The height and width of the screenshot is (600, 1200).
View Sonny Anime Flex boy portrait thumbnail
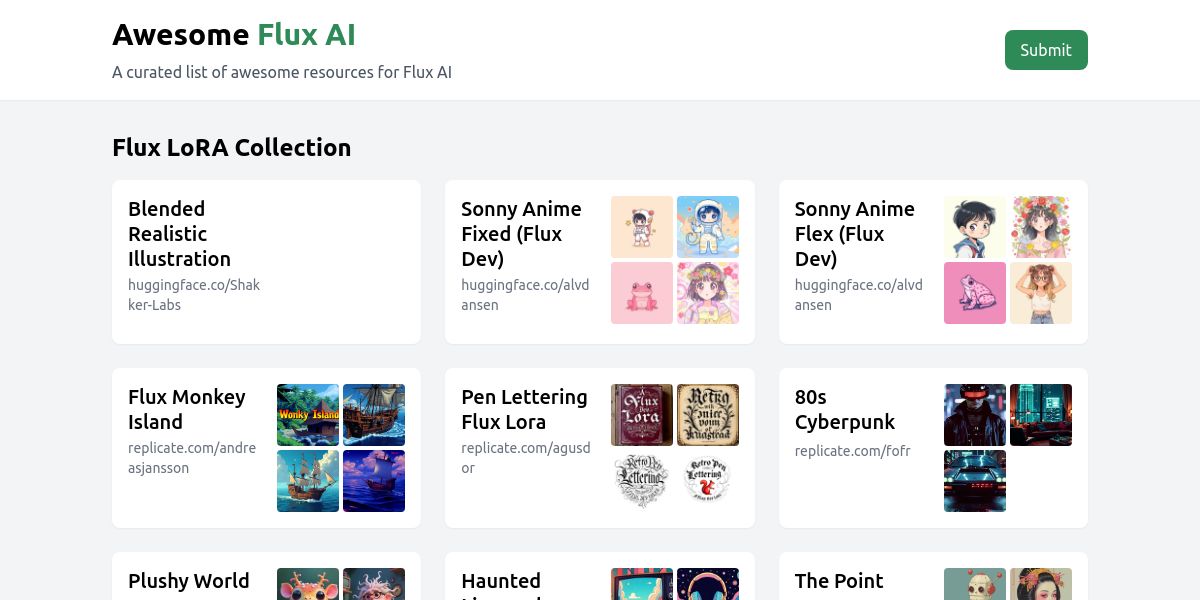[975, 227]
